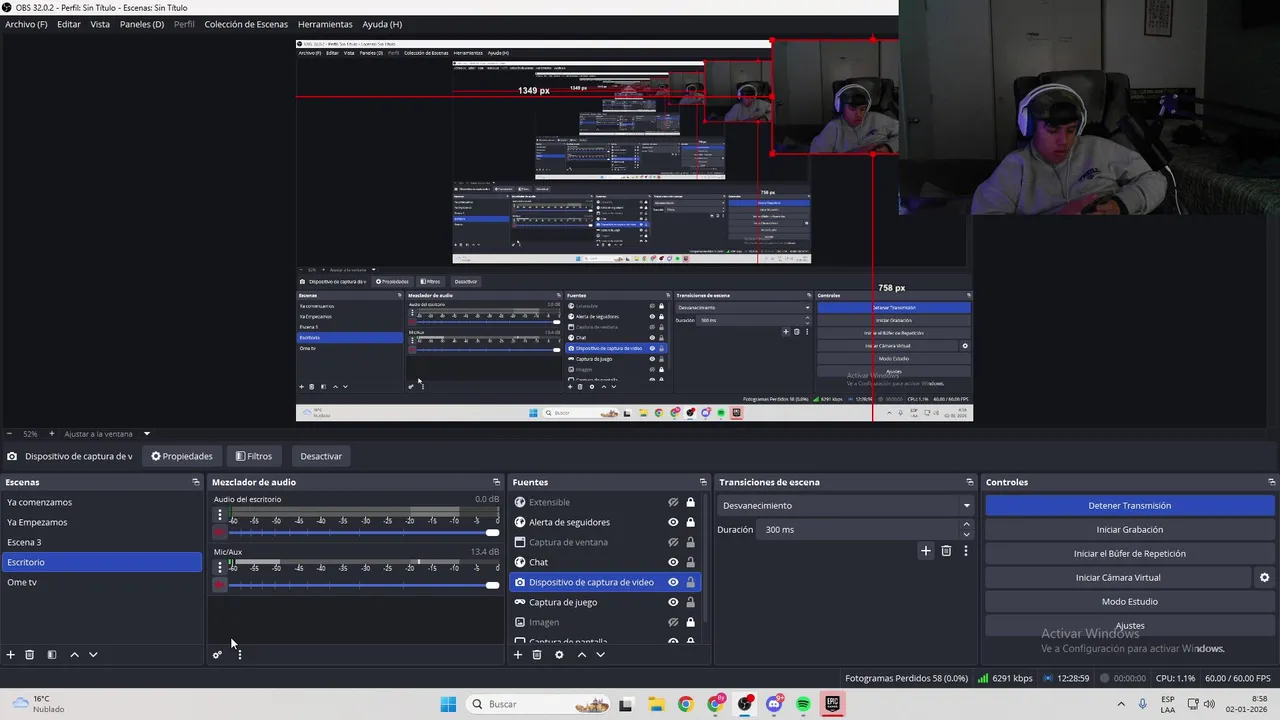Open the Archivo menu
The image size is (1280, 720).
26,24
